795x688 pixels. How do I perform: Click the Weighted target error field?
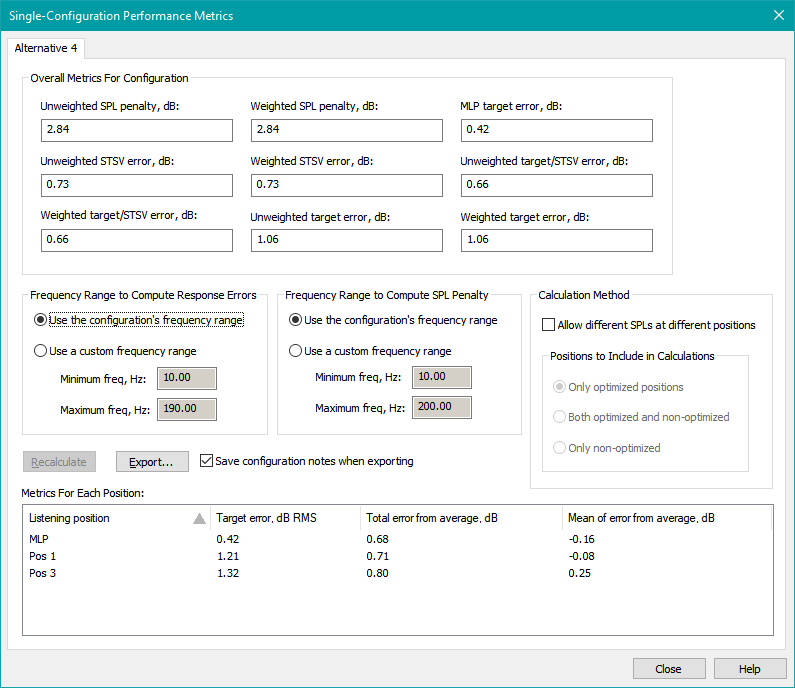click(x=557, y=240)
